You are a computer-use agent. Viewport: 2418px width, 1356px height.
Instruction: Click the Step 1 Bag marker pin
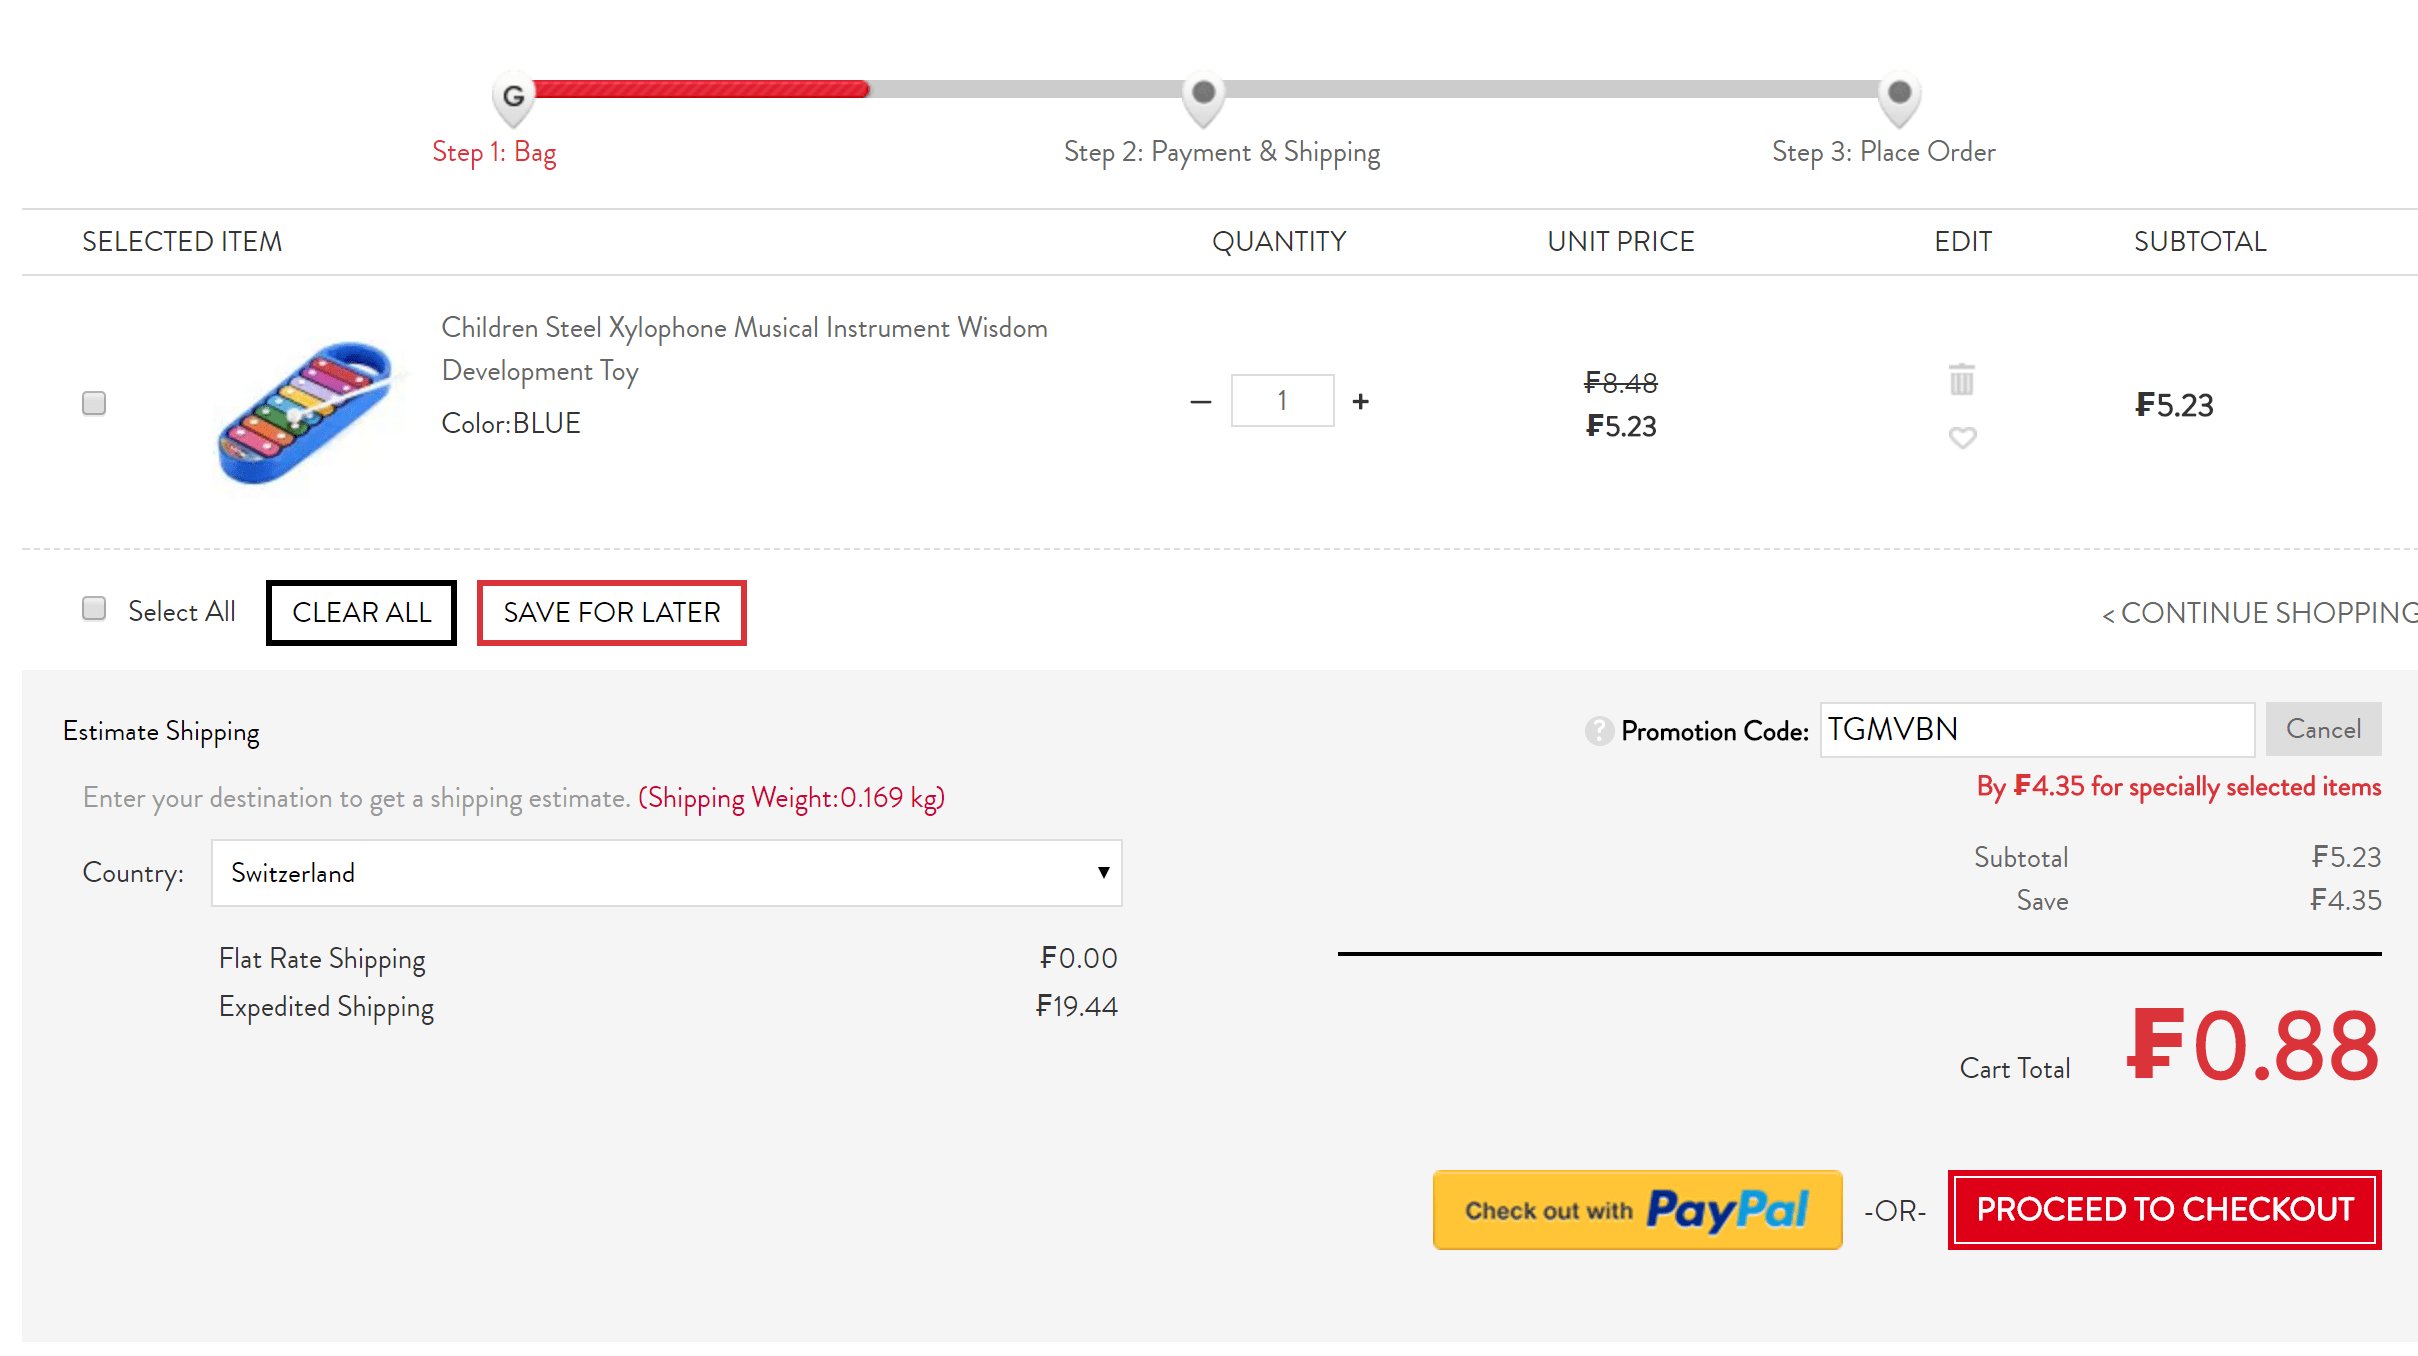tap(513, 97)
